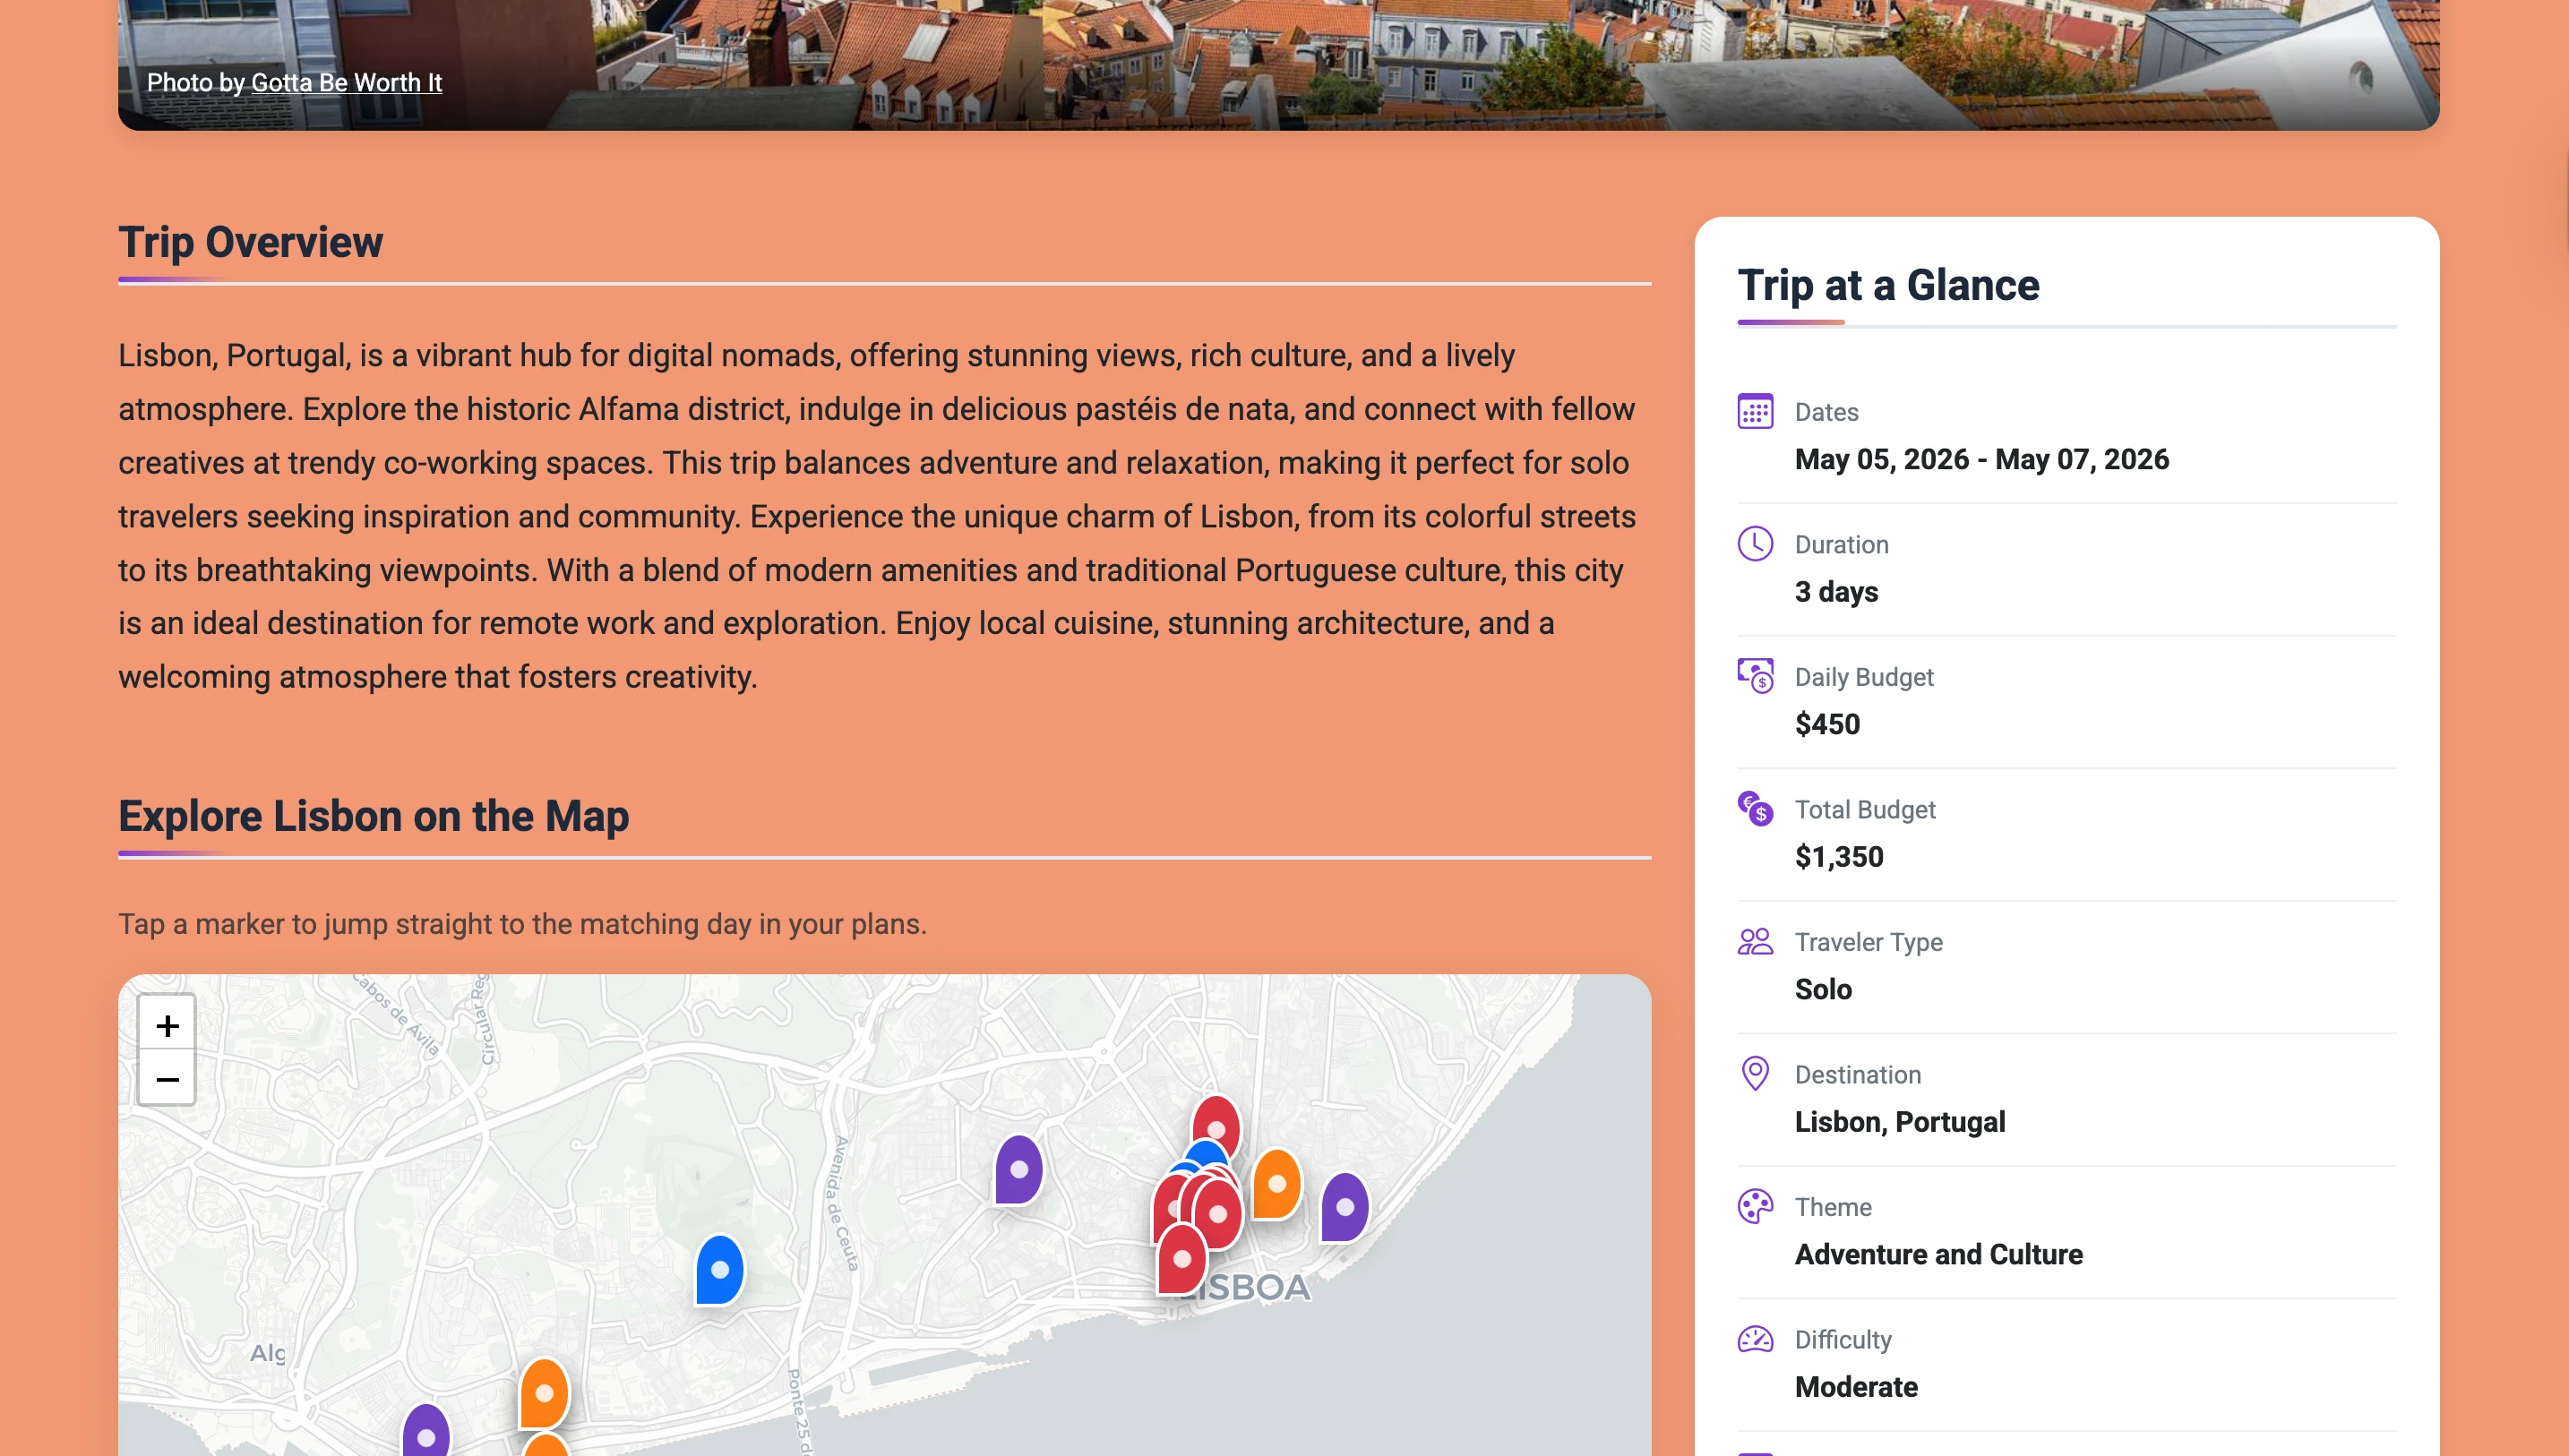Click the Traveler Type people icon
This screenshot has height=1456, width=2569.
1755,941
